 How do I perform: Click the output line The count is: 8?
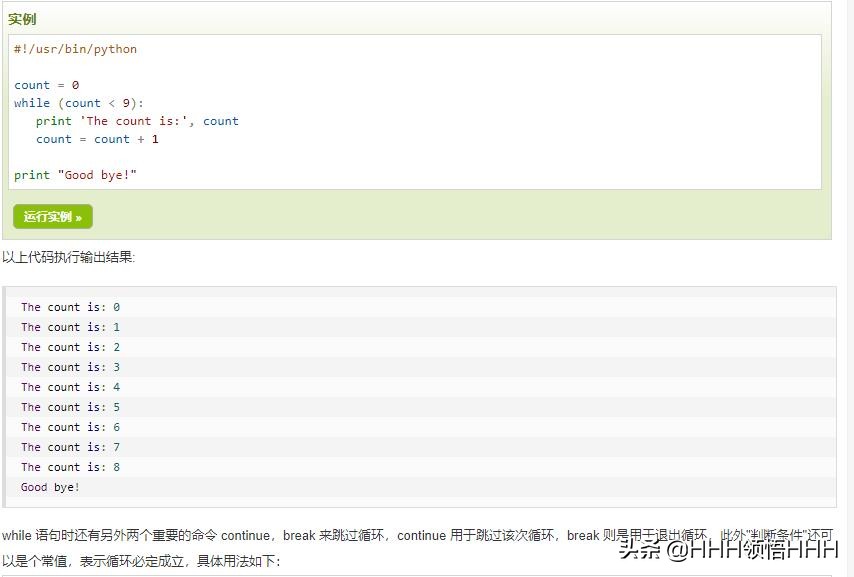(x=70, y=467)
